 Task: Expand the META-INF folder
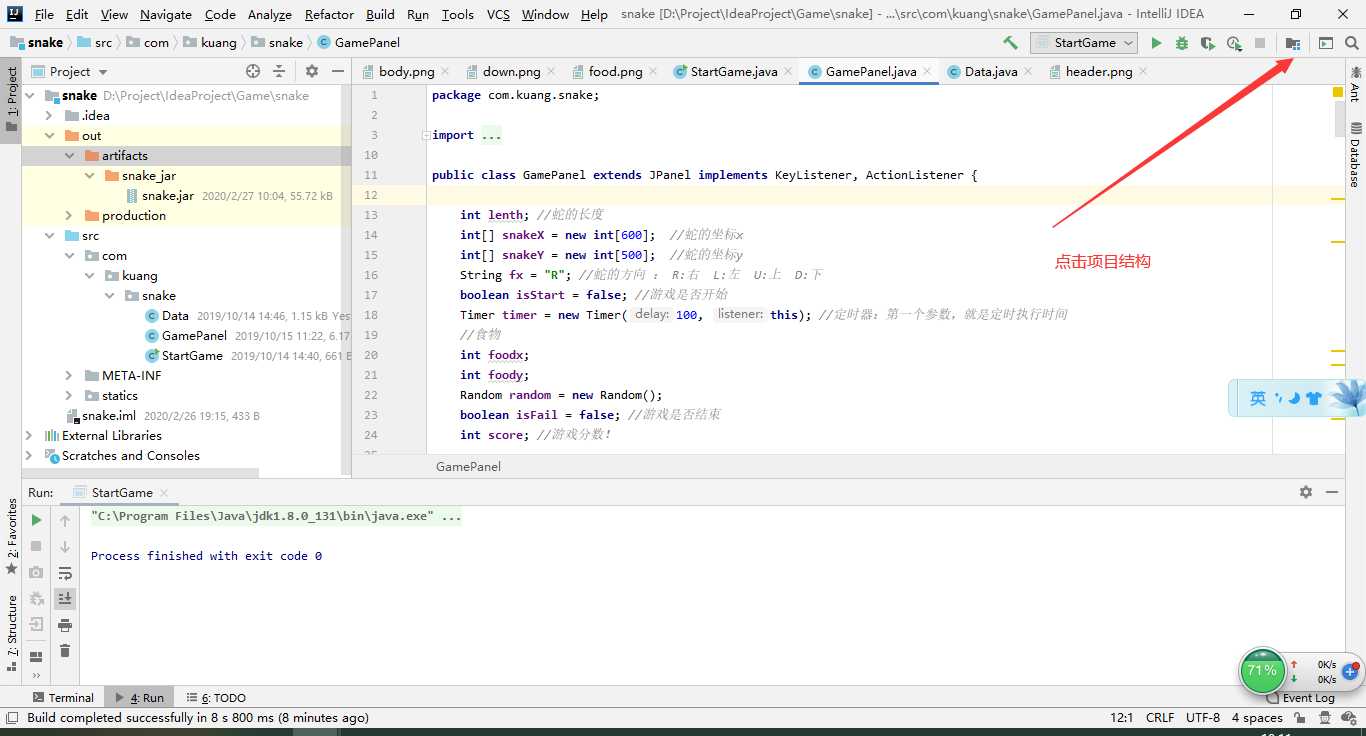69,376
